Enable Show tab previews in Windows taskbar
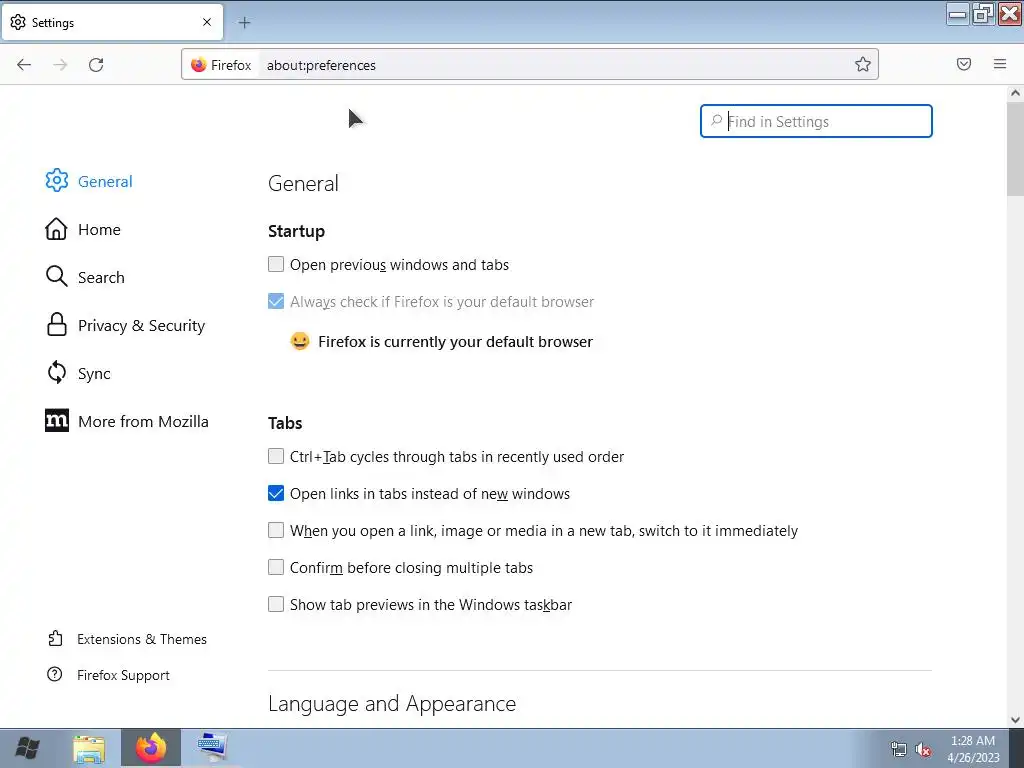Screen dimensions: 1024x768 click(276, 604)
